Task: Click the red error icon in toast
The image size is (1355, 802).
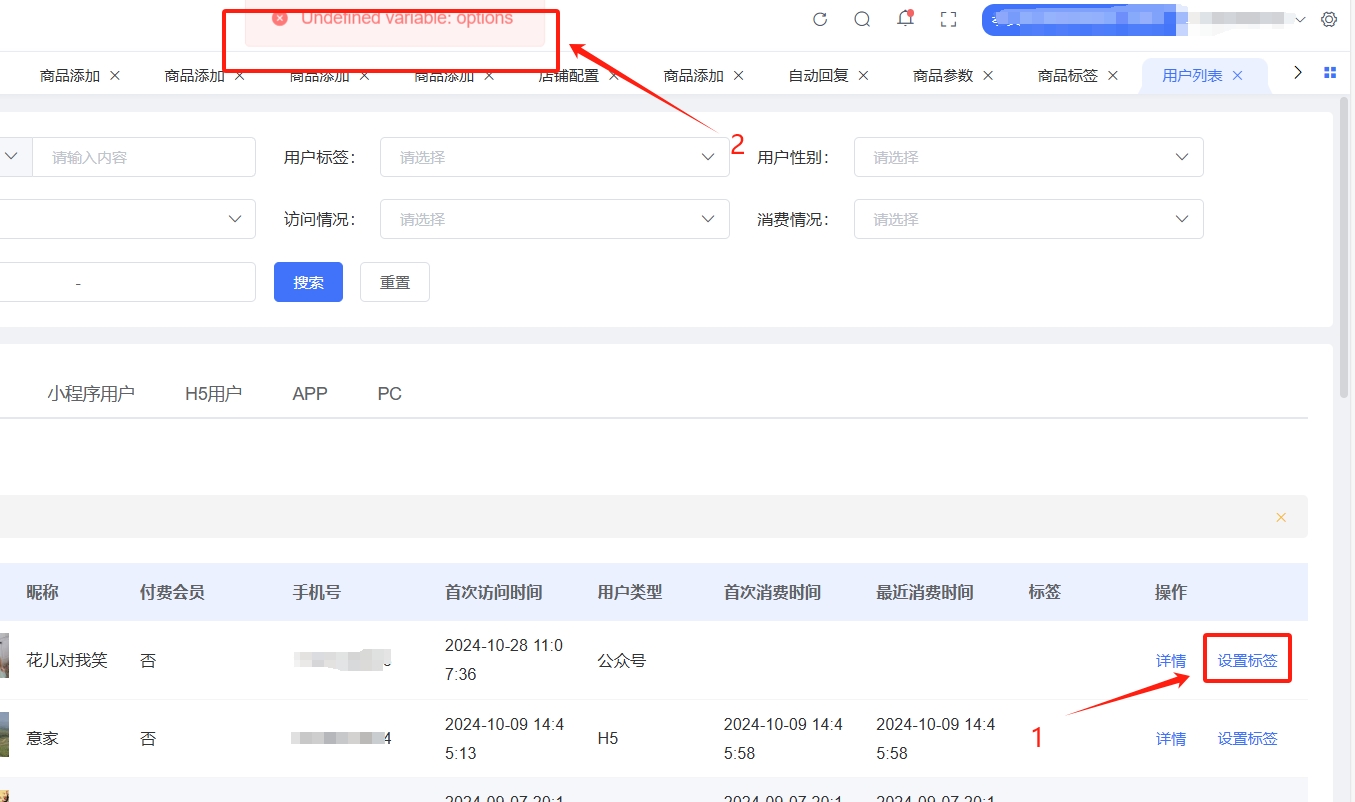Action: pos(280,18)
